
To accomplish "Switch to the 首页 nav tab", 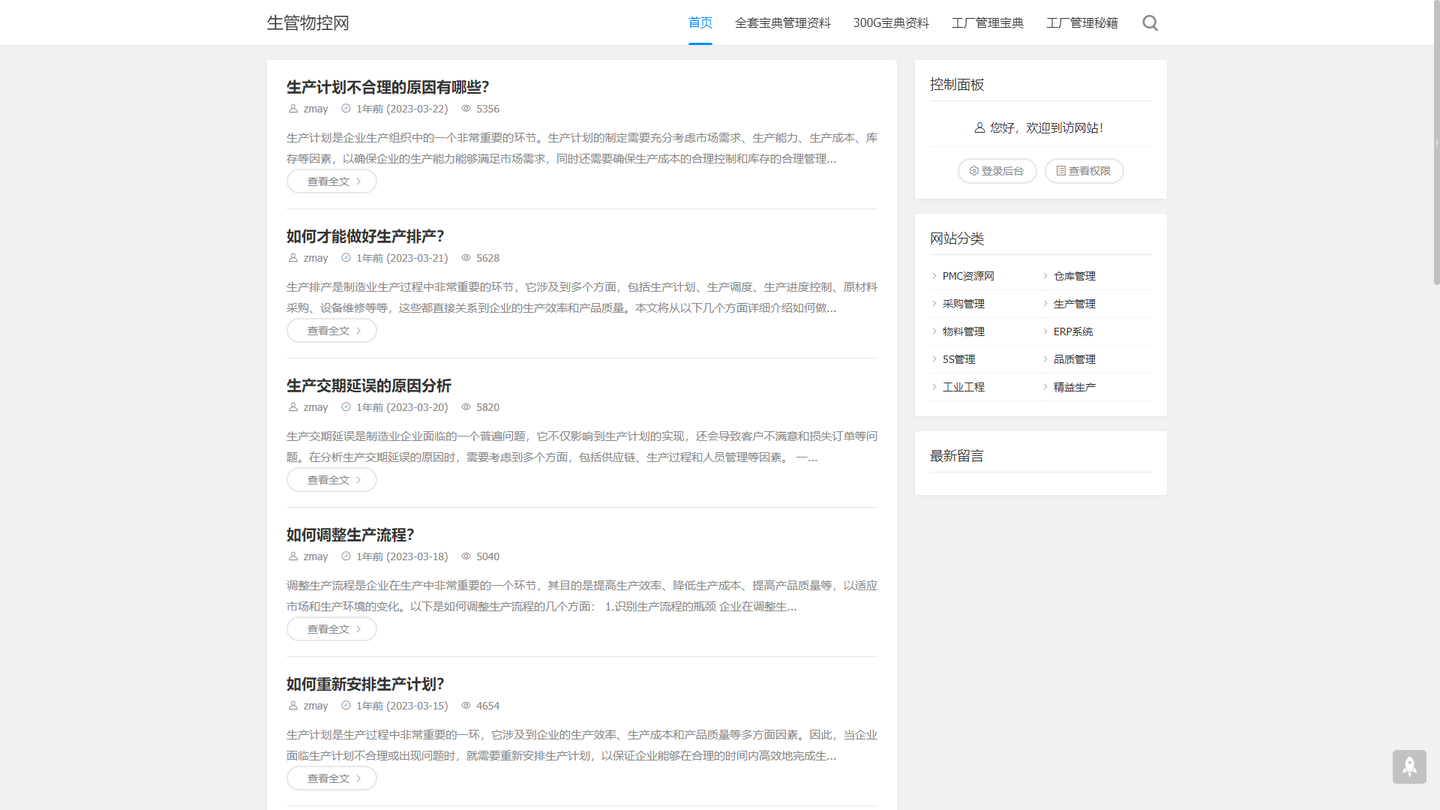I will point(700,23).
